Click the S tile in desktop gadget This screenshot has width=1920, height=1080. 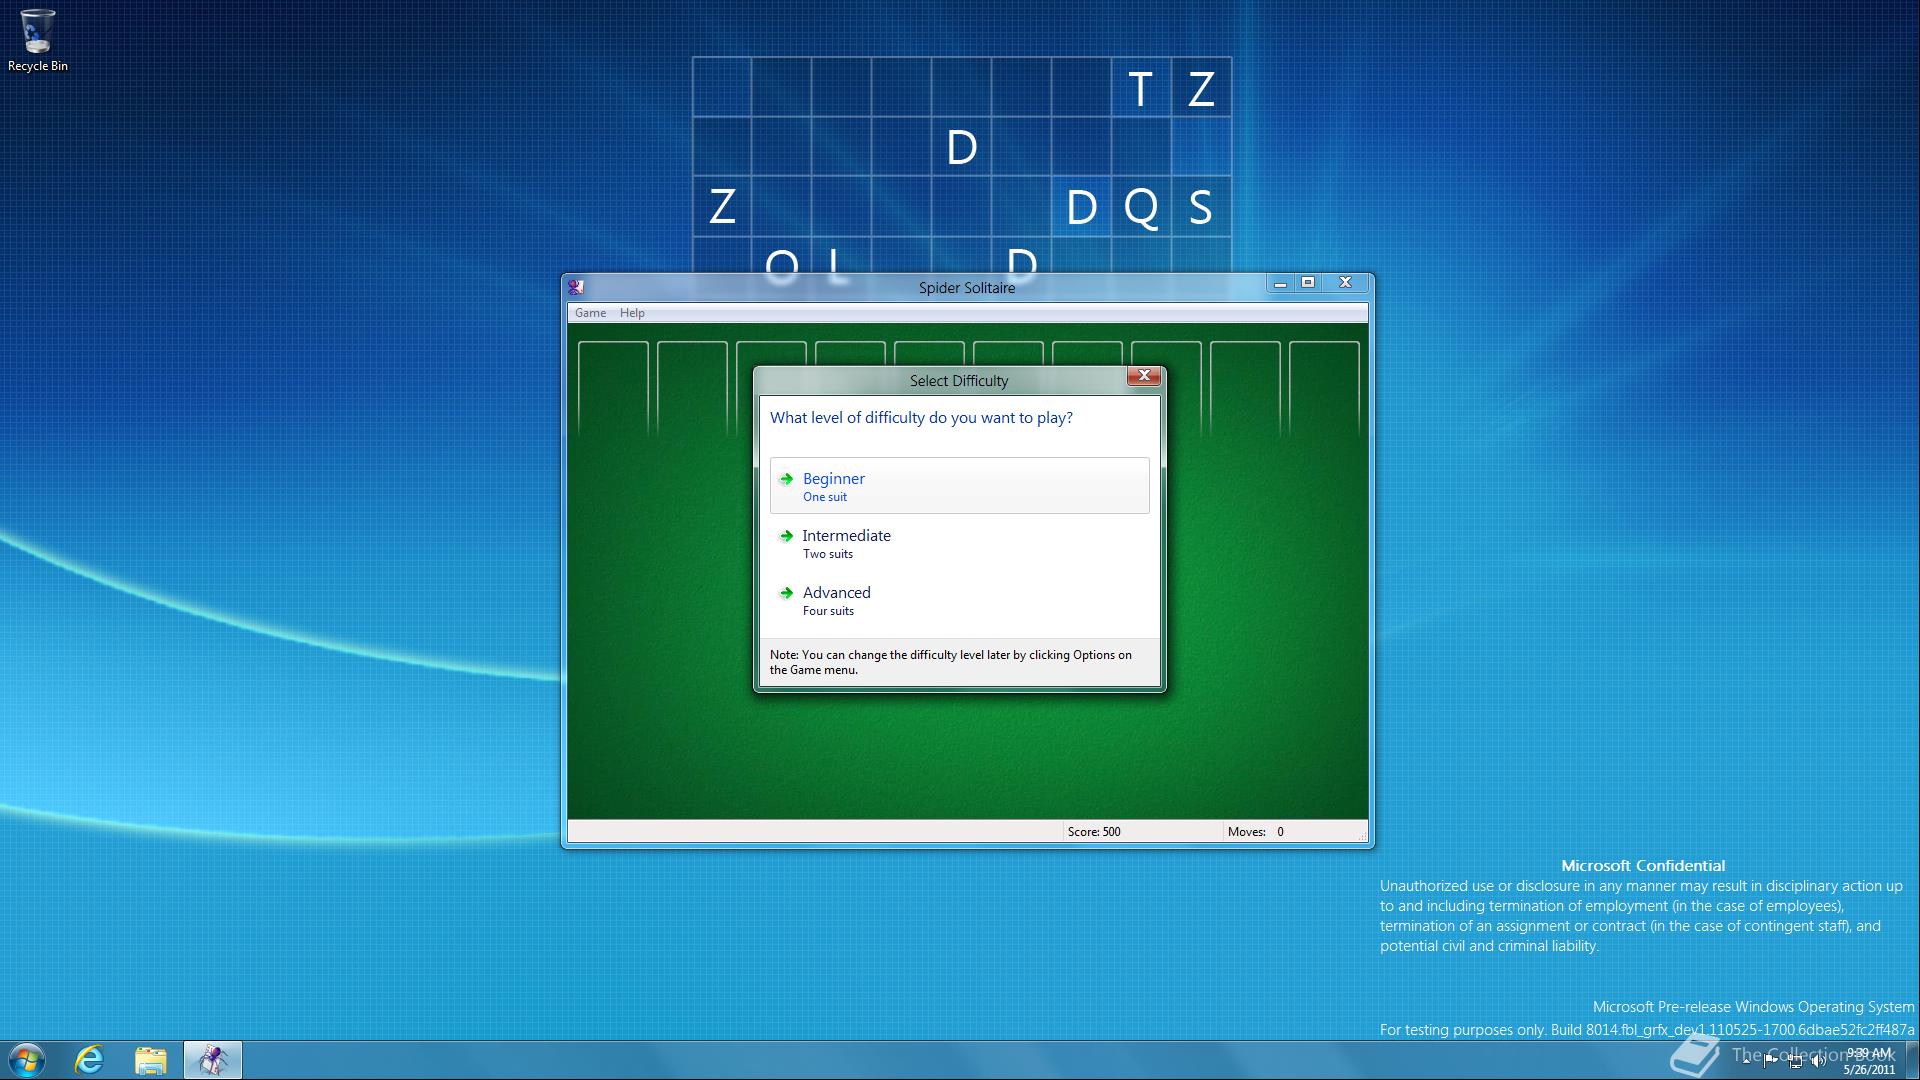pyautogui.click(x=1201, y=207)
